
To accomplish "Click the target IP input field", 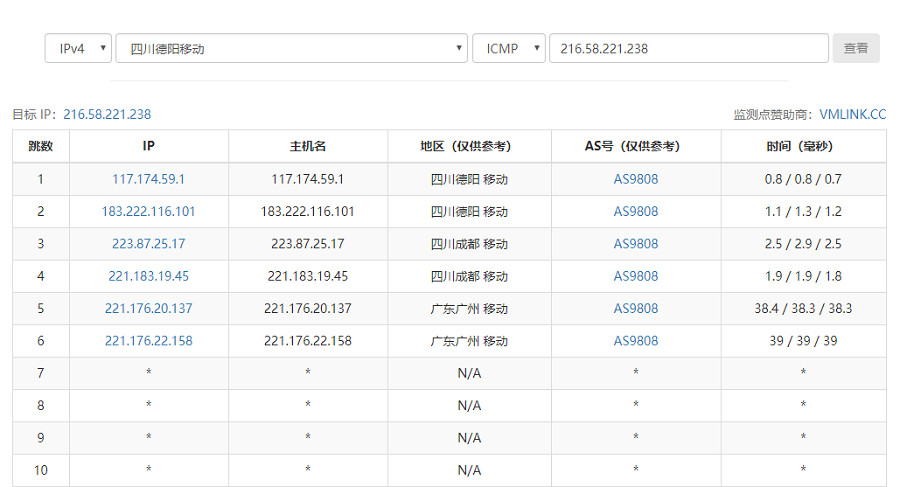I will (x=688, y=48).
